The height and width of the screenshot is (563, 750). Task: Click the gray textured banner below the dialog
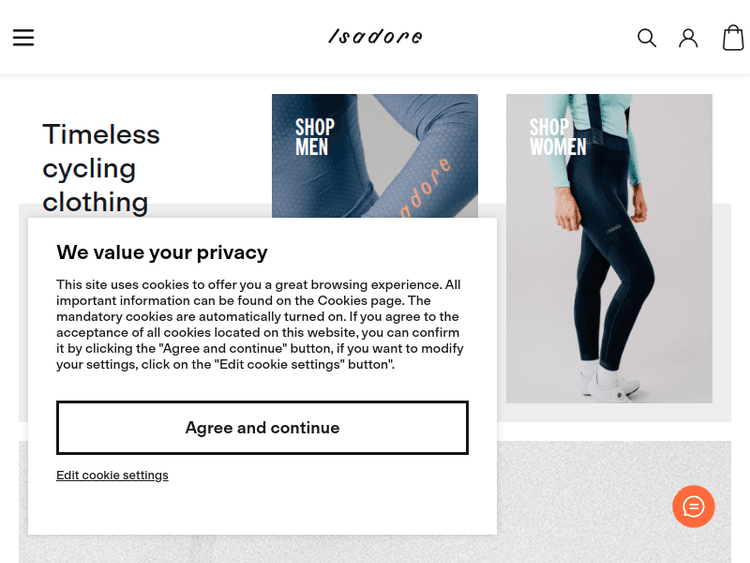tap(600, 500)
